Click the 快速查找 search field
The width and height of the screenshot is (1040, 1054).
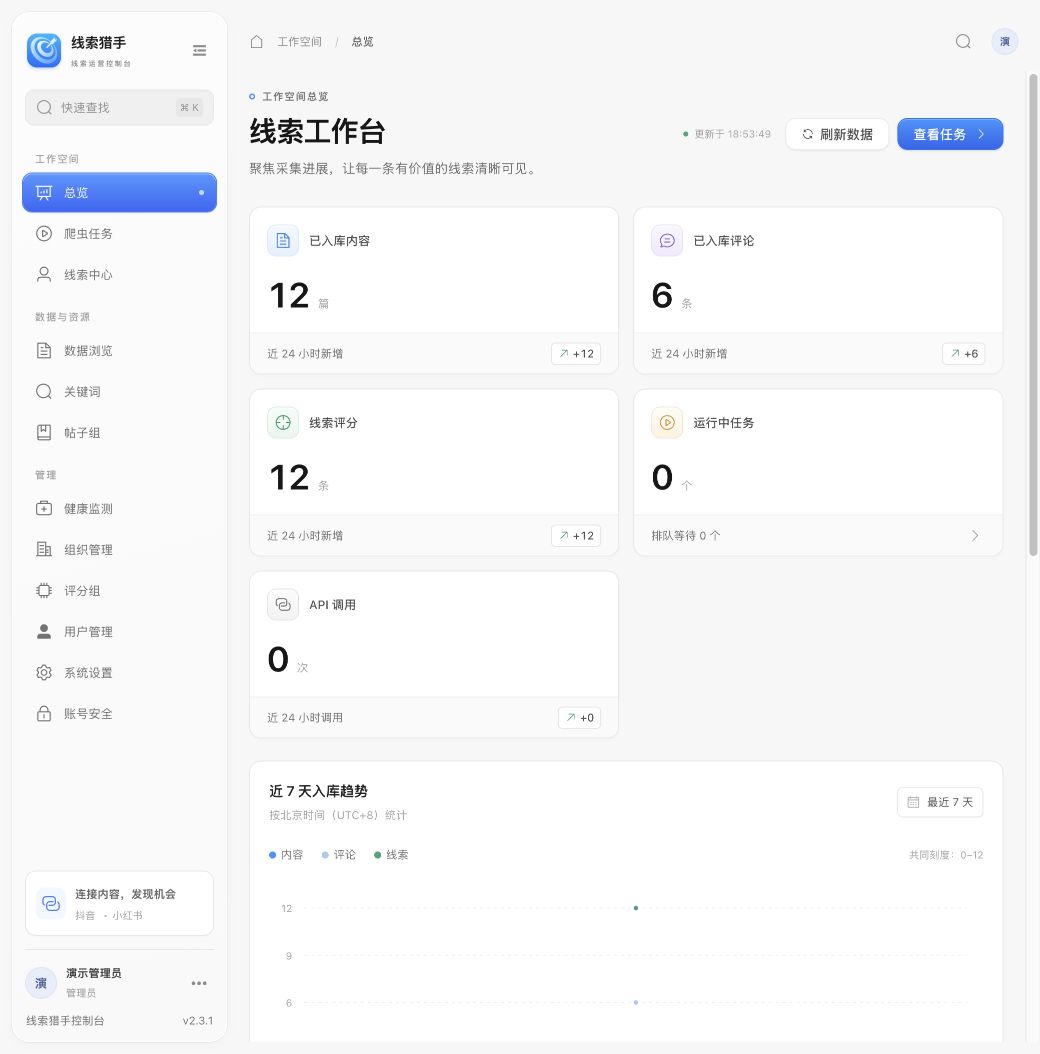(x=119, y=108)
